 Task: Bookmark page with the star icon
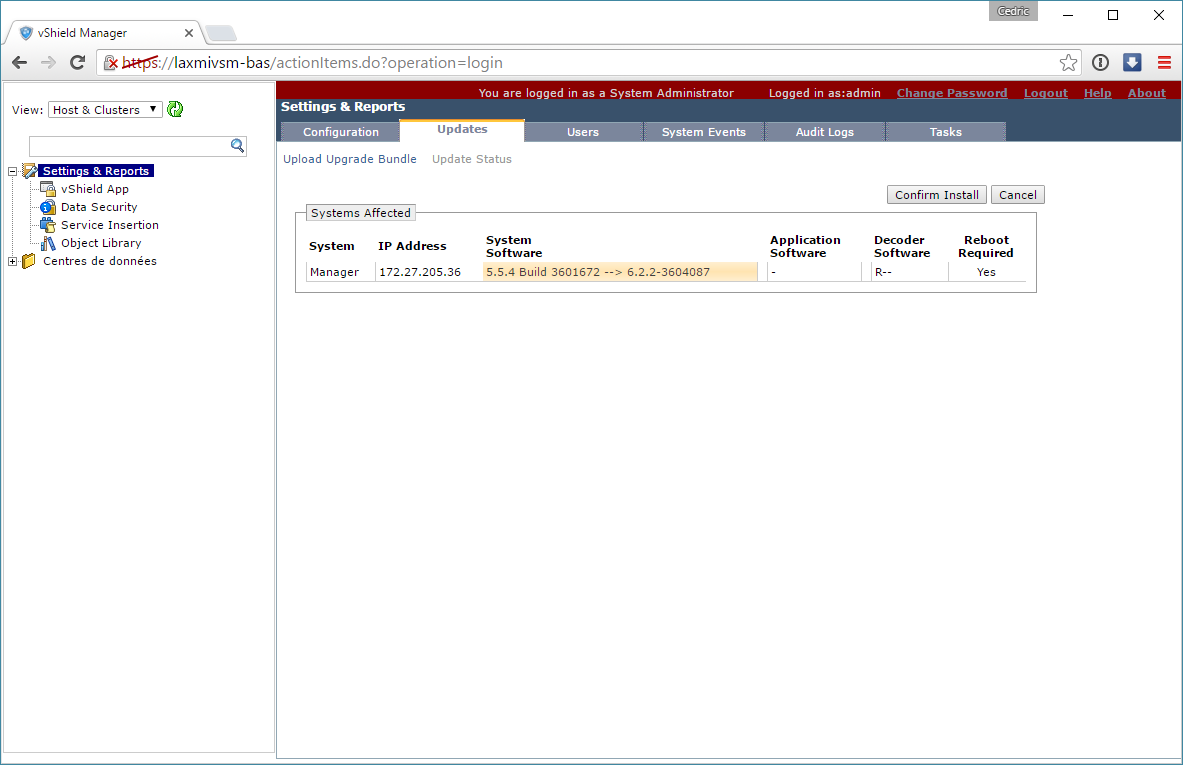coord(1068,63)
